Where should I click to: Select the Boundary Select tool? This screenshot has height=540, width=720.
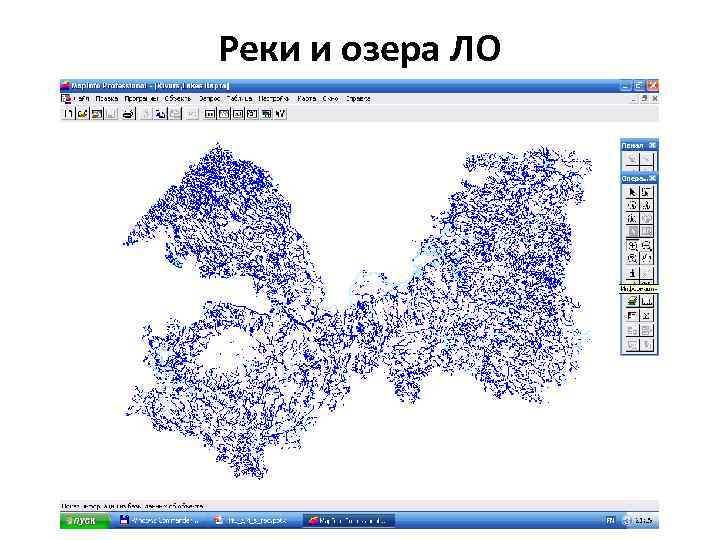pyautogui.click(x=632, y=219)
